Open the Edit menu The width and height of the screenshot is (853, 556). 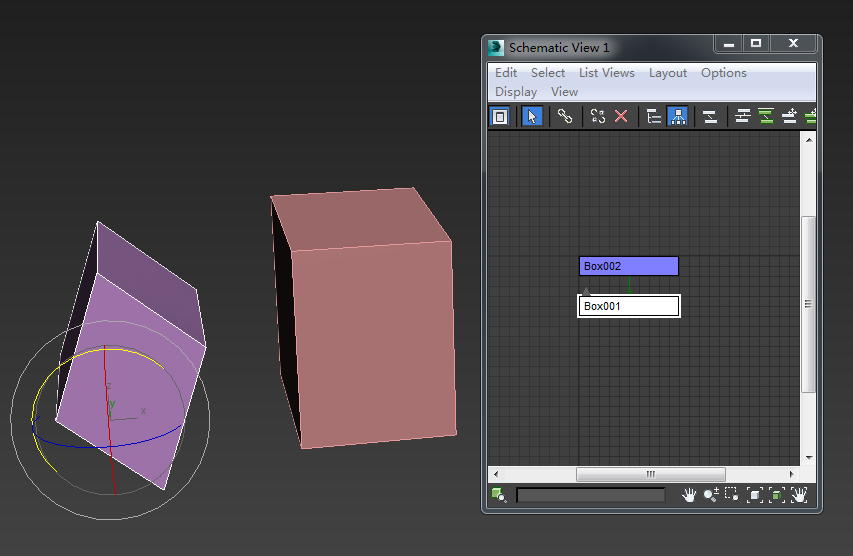506,72
